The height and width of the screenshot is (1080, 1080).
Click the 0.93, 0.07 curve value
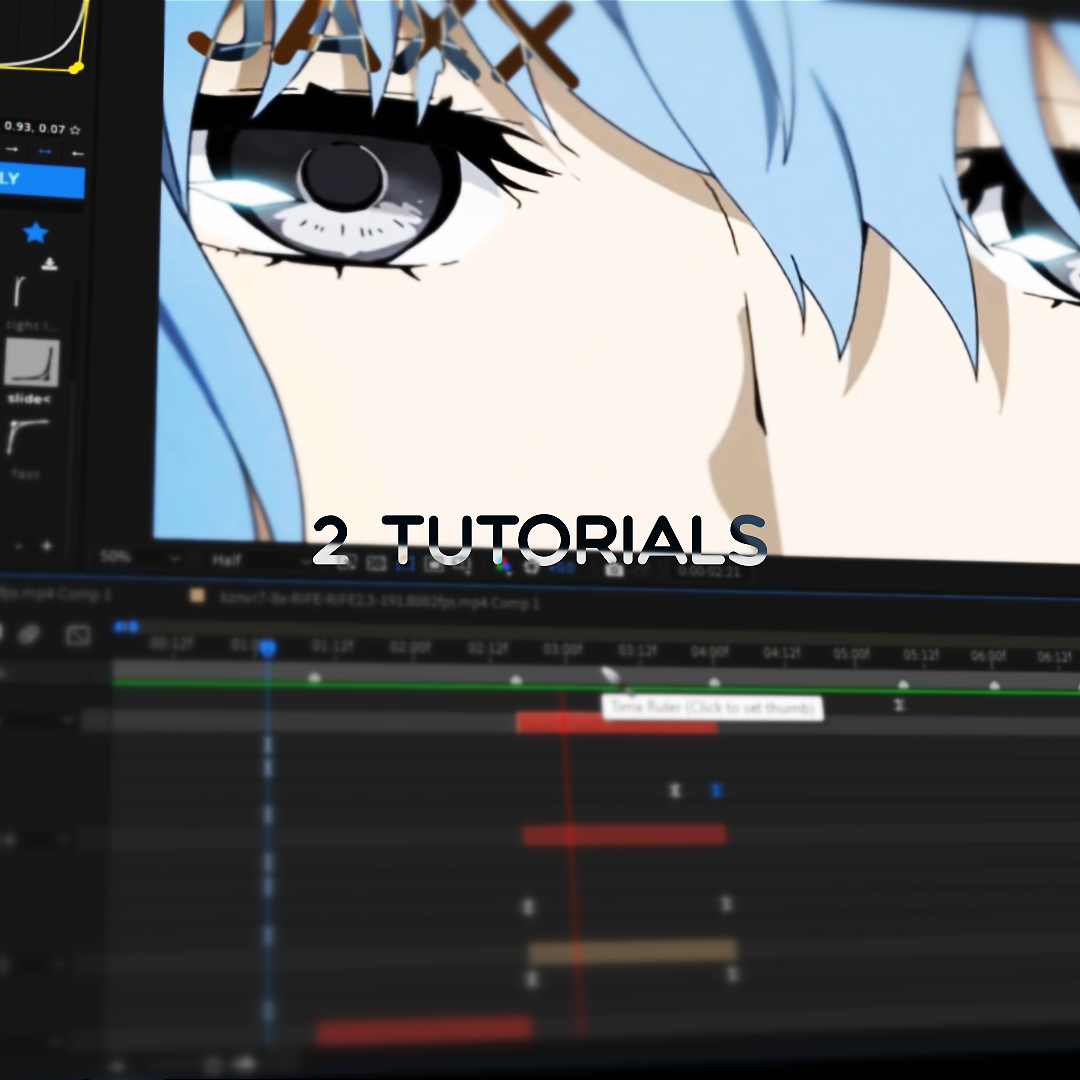(34, 127)
